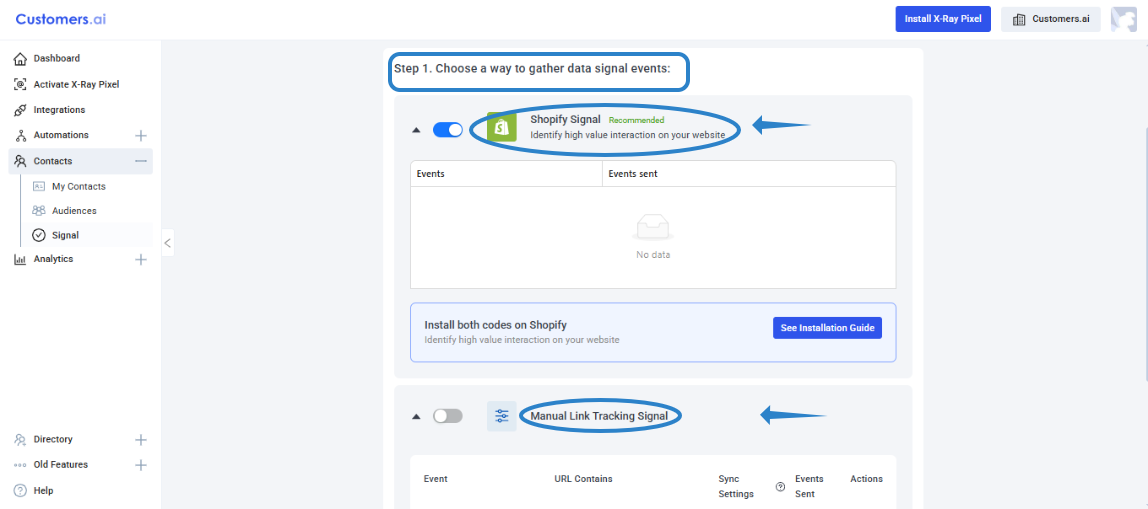Disable the Shopify Signal toggle
The width and height of the screenshot is (1148, 509).
pyautogui.click(x=448, y=130)
